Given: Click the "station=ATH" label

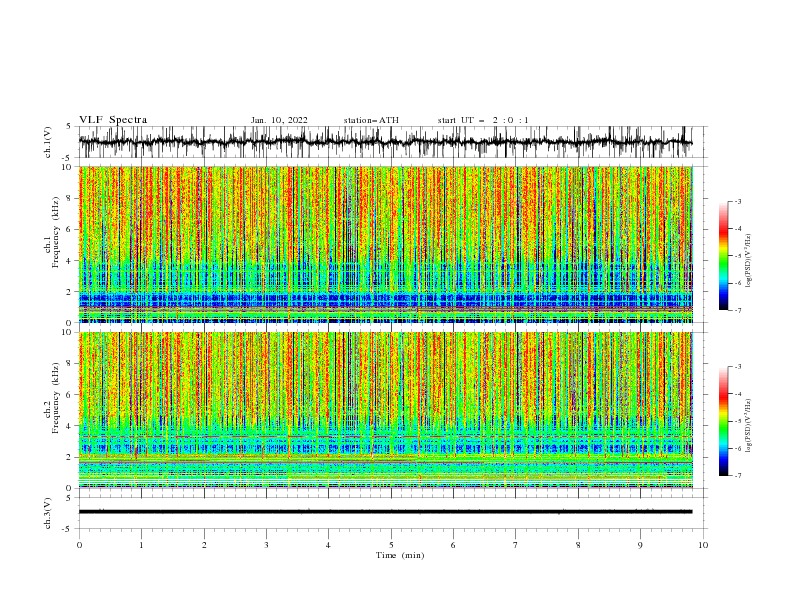Looking at the screenshot, I should point(371,120).
